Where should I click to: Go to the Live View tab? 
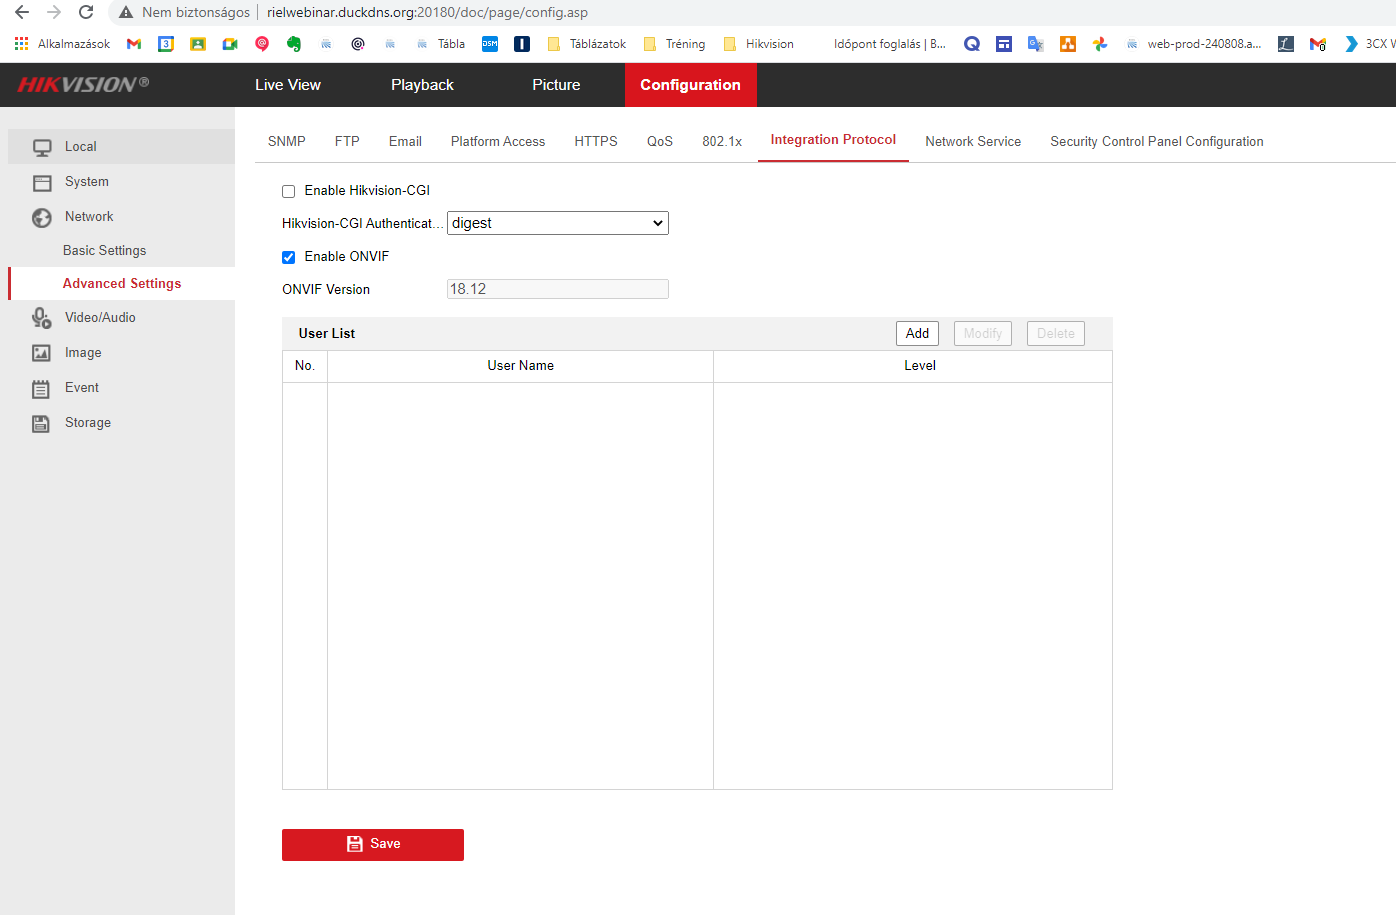[x=288, y=85]
